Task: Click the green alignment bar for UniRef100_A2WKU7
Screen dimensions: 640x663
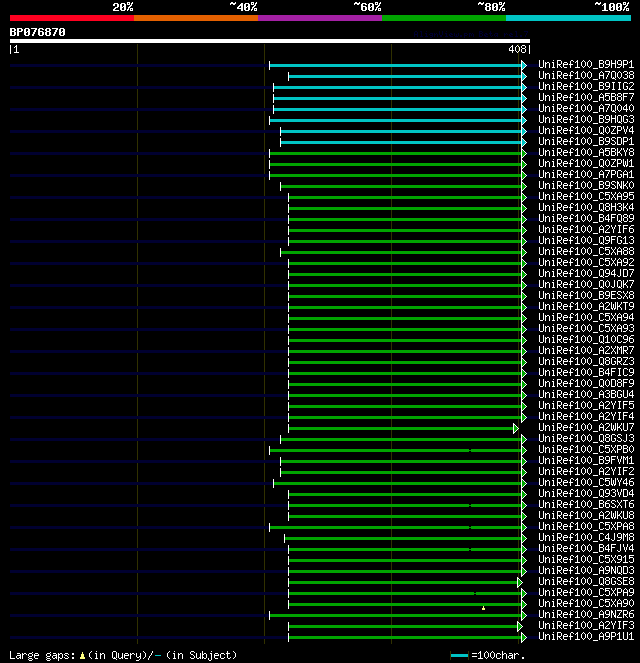Action: 401,428
